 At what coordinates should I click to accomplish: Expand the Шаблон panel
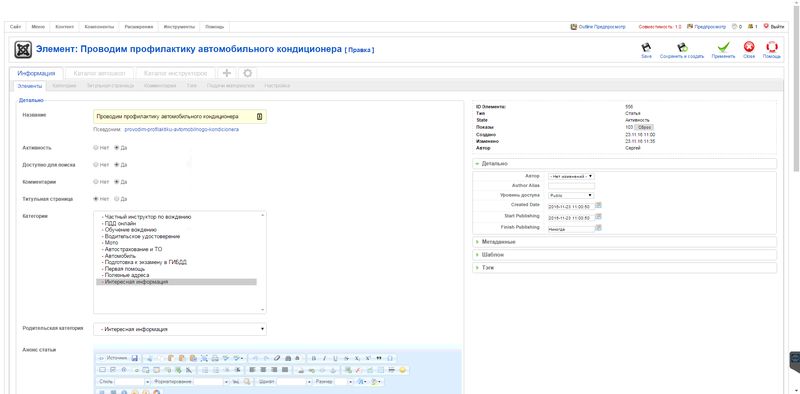tap(625, 254)
